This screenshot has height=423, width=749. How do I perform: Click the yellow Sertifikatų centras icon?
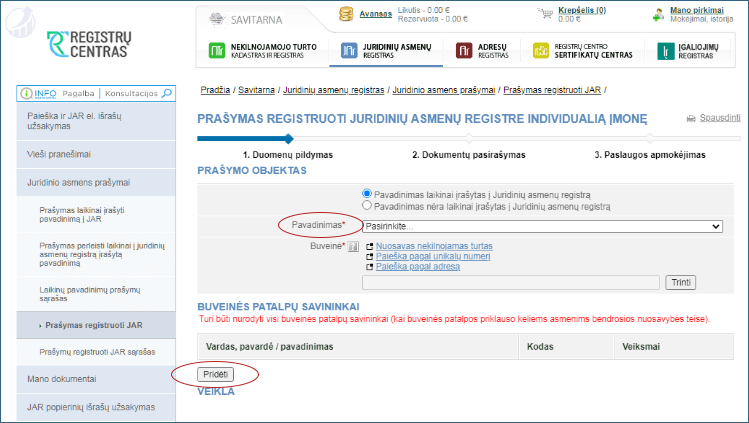[x=541, y=50]
